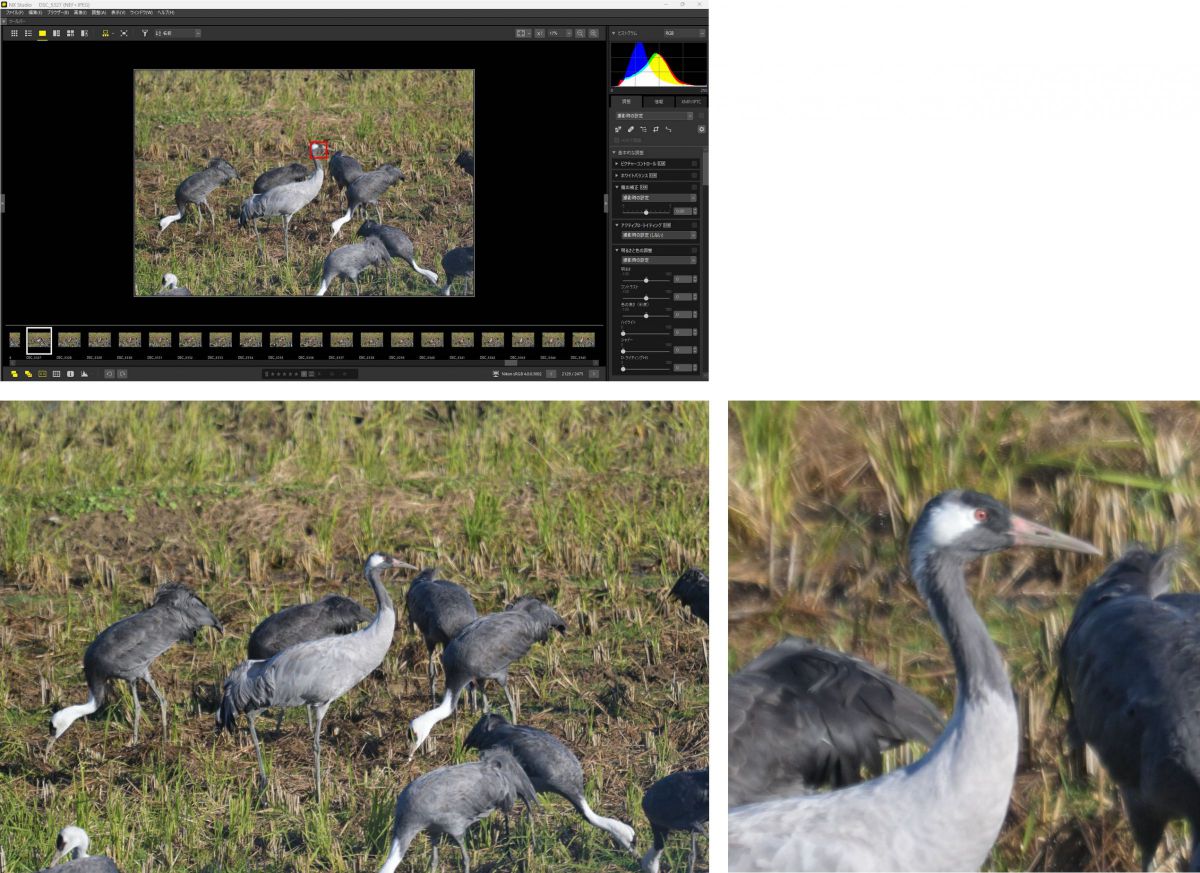This screenshot has height=873, width=1200.
Task: Select the third filmstrip thumbnail
Action: click(x=69, y=340)
